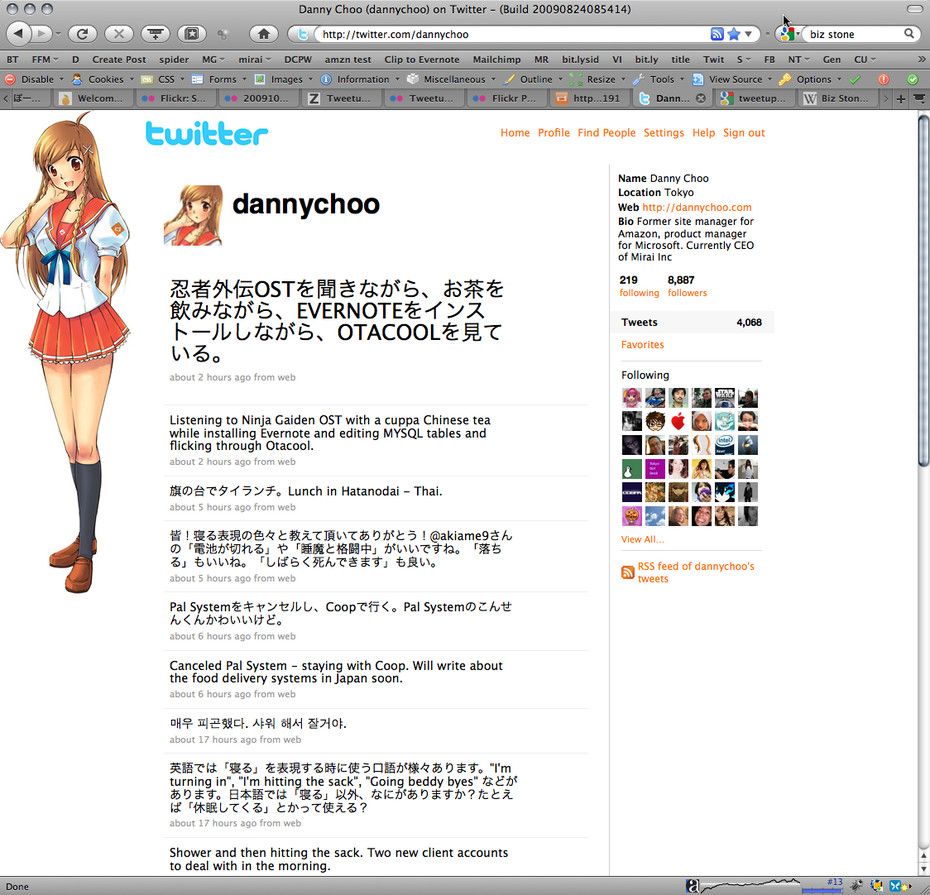Viewport: 930px width, 895px height.
Task: Open the http://dannychoo.com web link
Action: 697,208
